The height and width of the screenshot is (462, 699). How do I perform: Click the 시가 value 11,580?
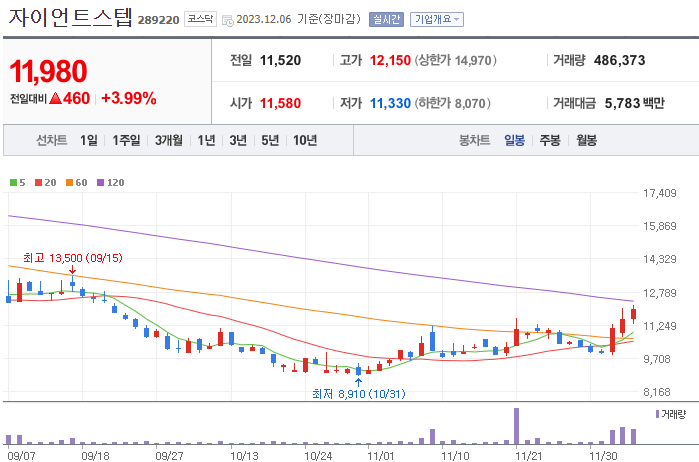(280, 103)
